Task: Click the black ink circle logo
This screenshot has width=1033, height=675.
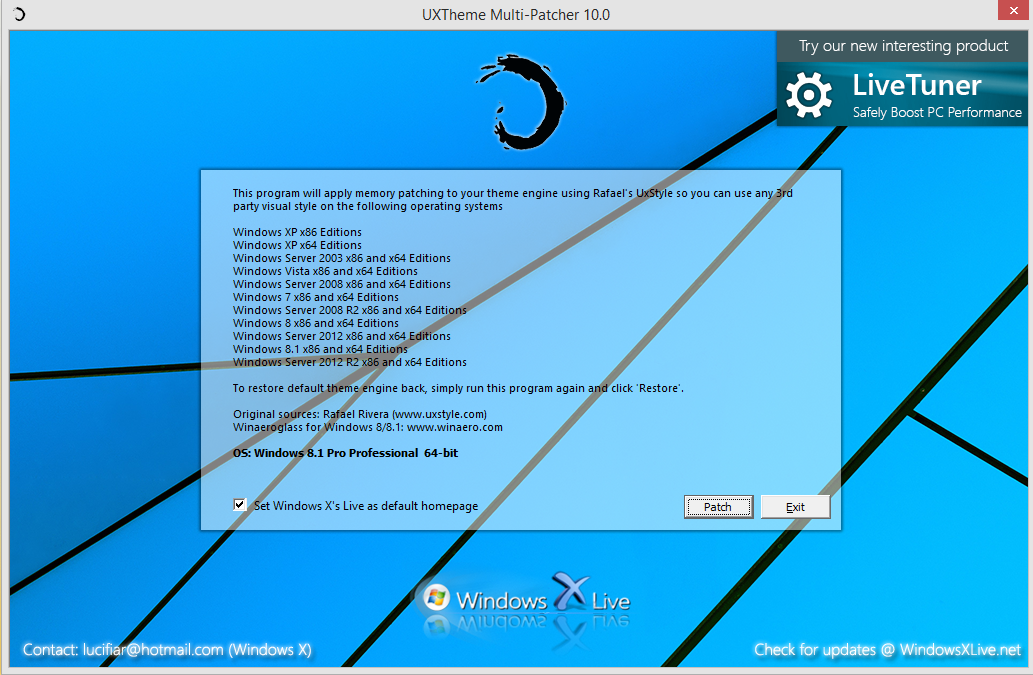Action: click(x=521, y=102)
